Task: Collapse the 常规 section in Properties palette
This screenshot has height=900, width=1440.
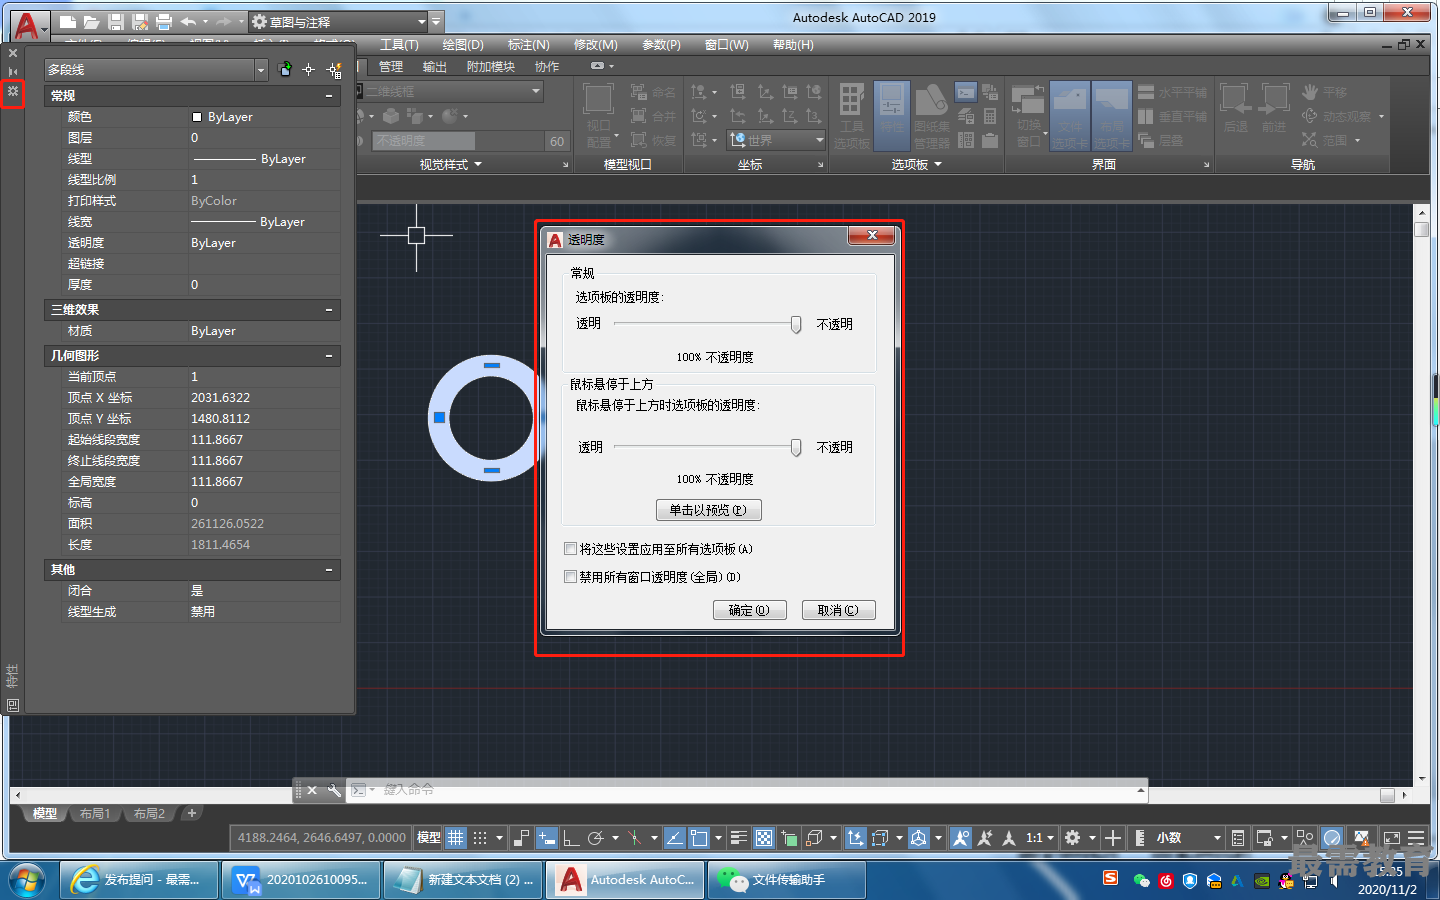Action: coord(329,96)
